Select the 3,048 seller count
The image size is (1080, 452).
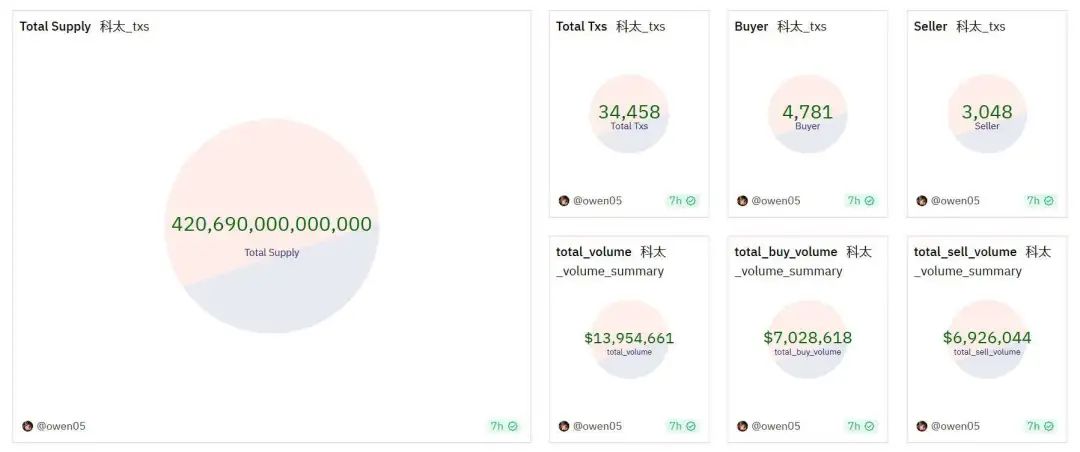point(987,112)
